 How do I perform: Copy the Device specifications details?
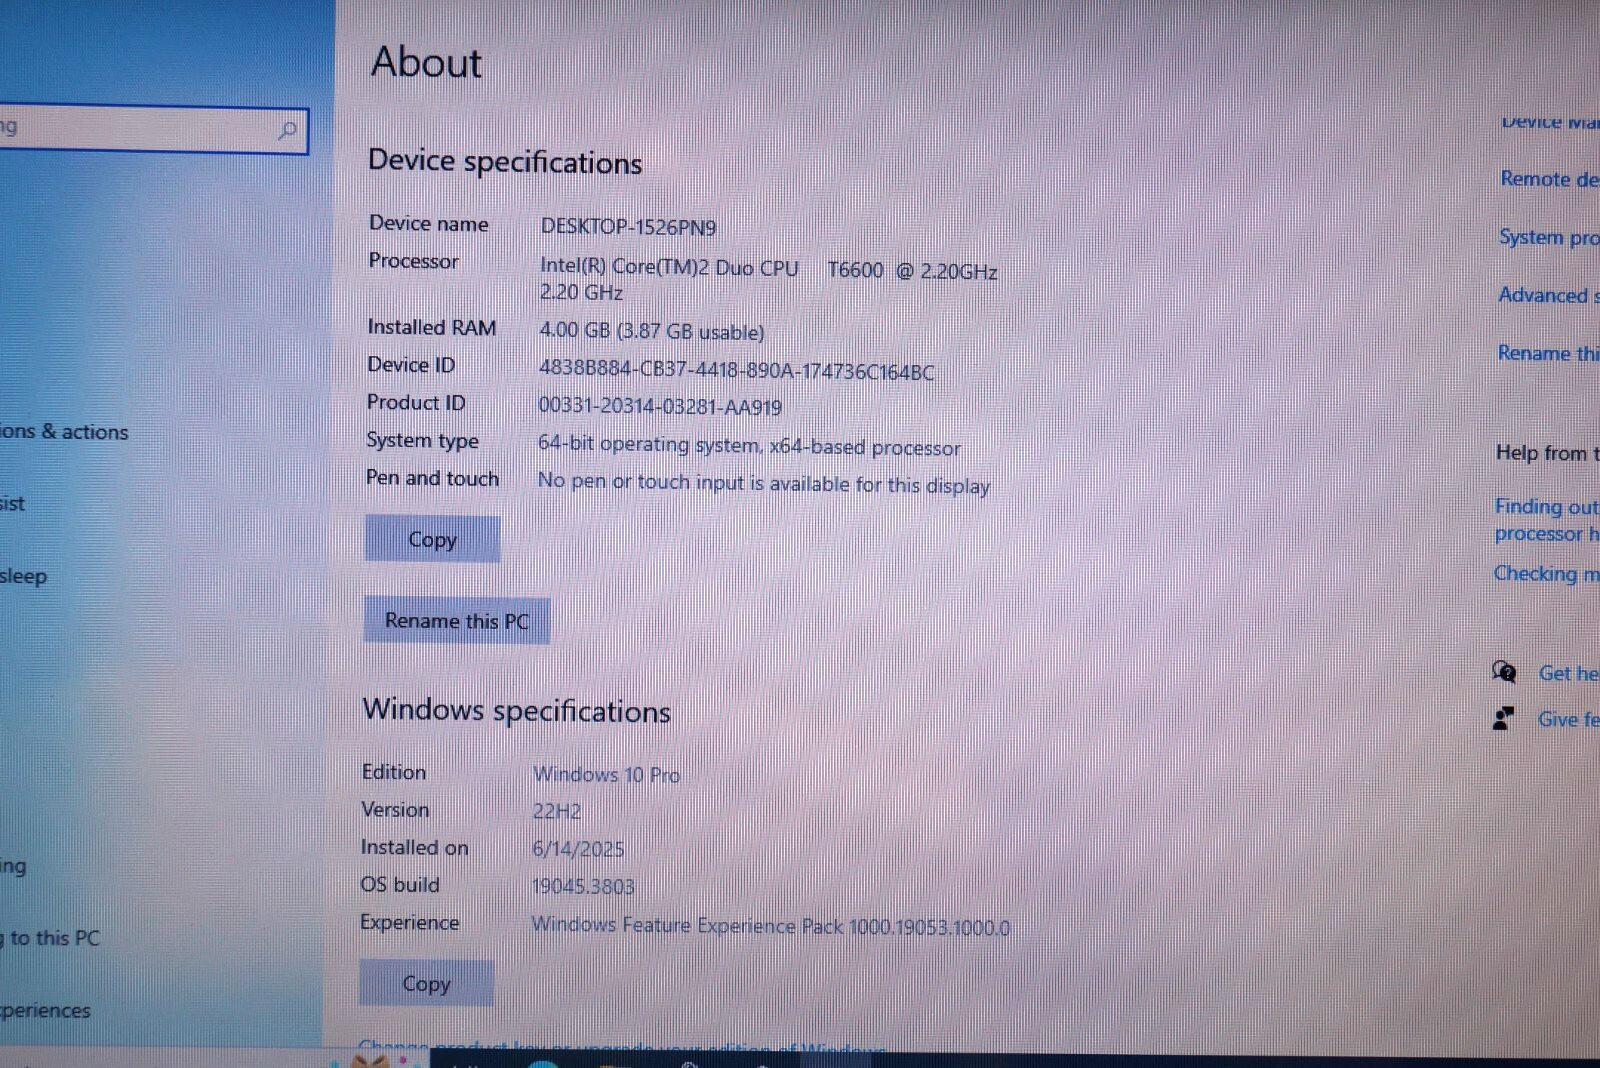click(x=432, y=539)
